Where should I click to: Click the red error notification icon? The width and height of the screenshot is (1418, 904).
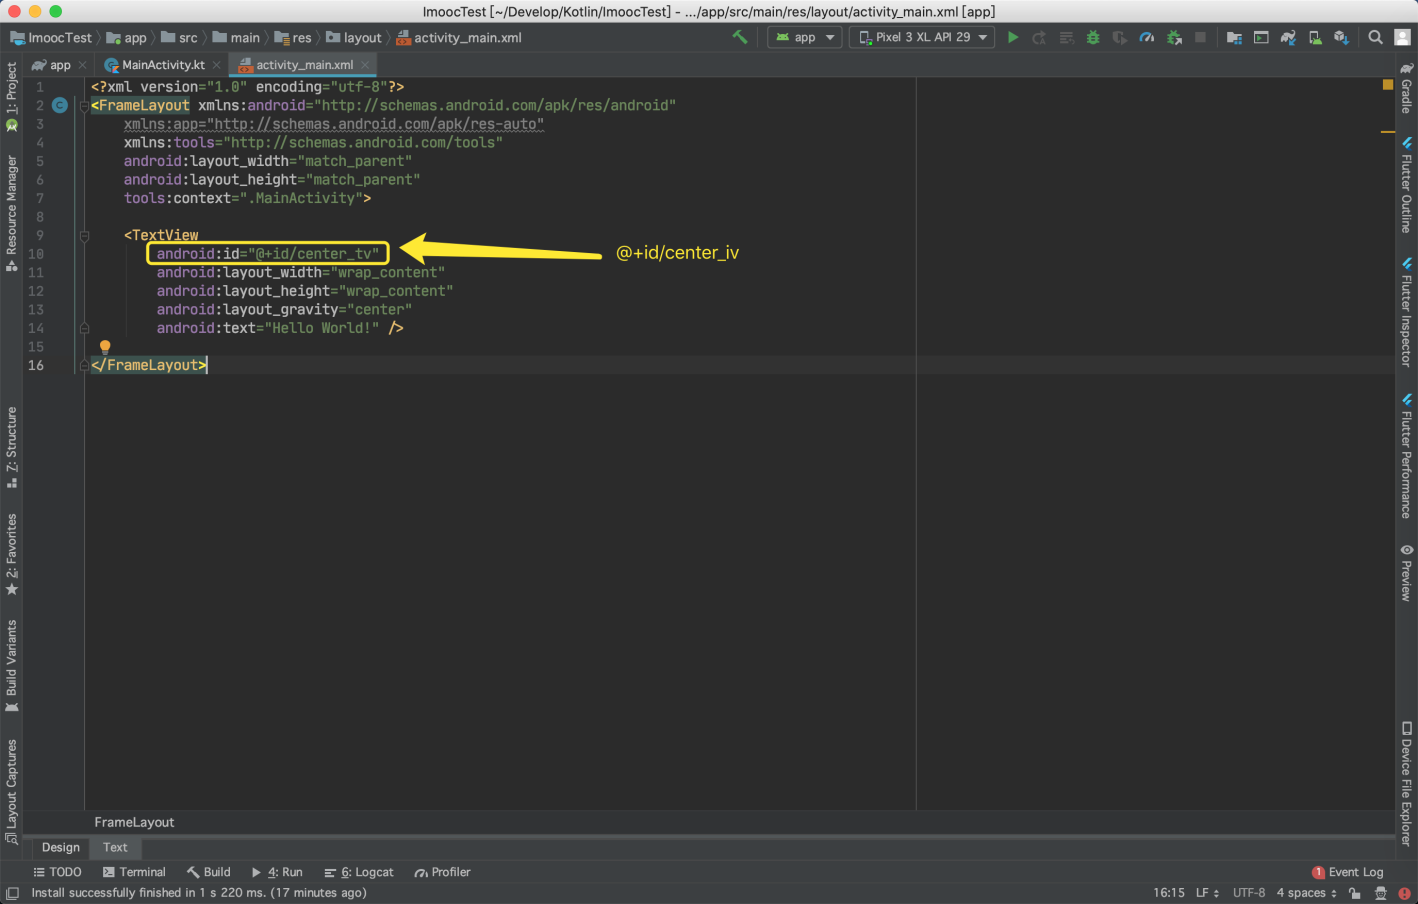pyautogui.click(x=1404, y=893)
